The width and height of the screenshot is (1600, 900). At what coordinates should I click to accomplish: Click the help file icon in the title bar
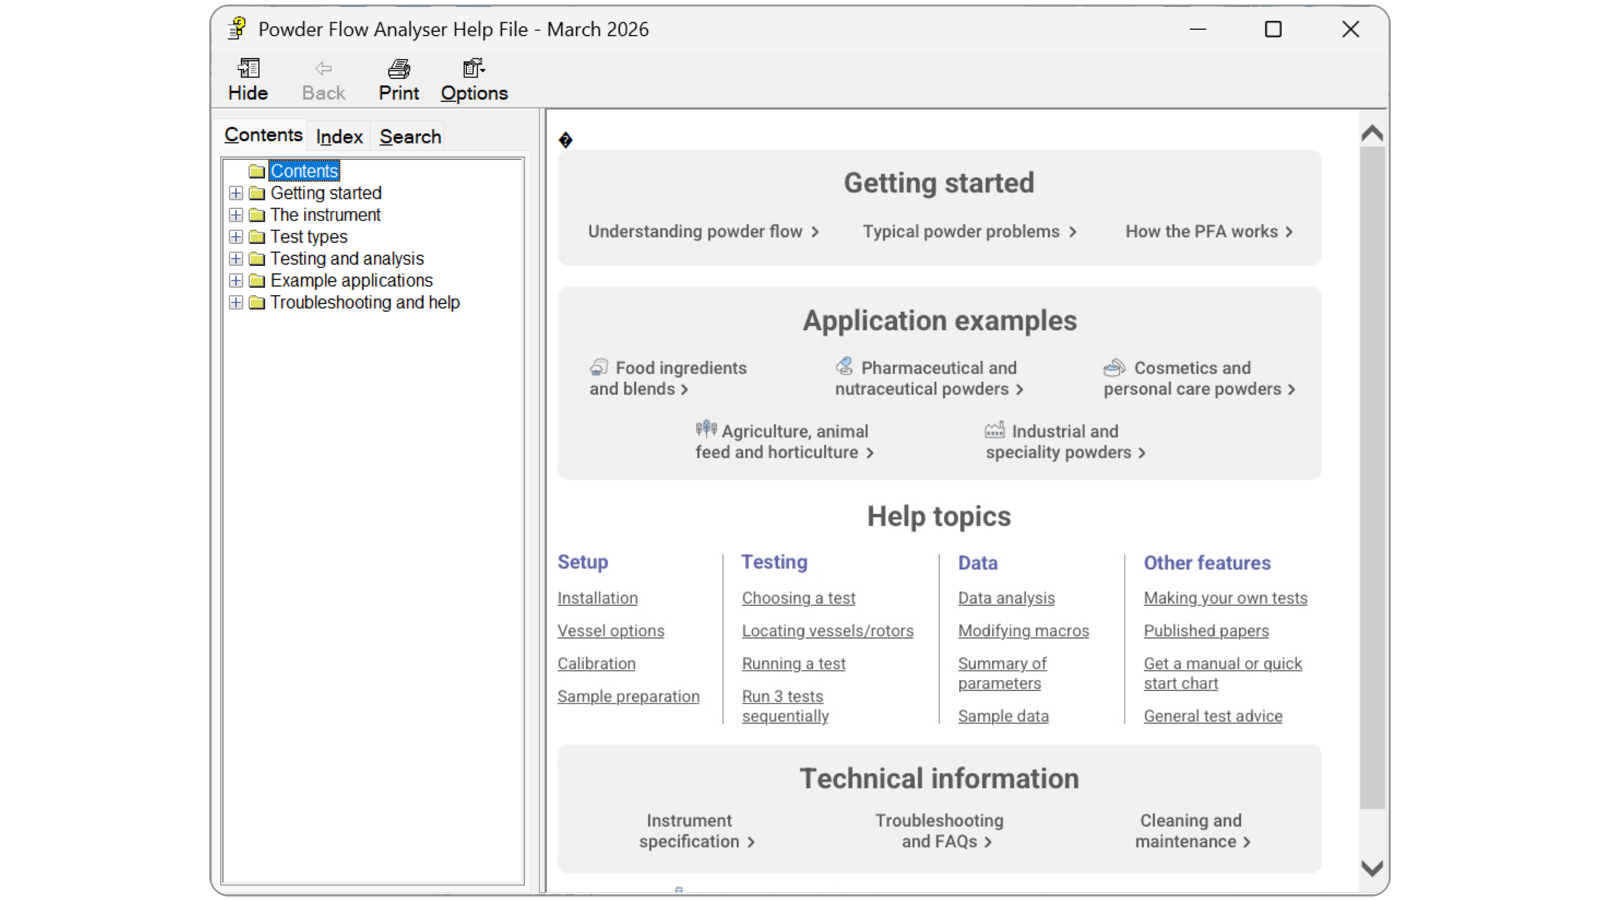coord(237,29)
